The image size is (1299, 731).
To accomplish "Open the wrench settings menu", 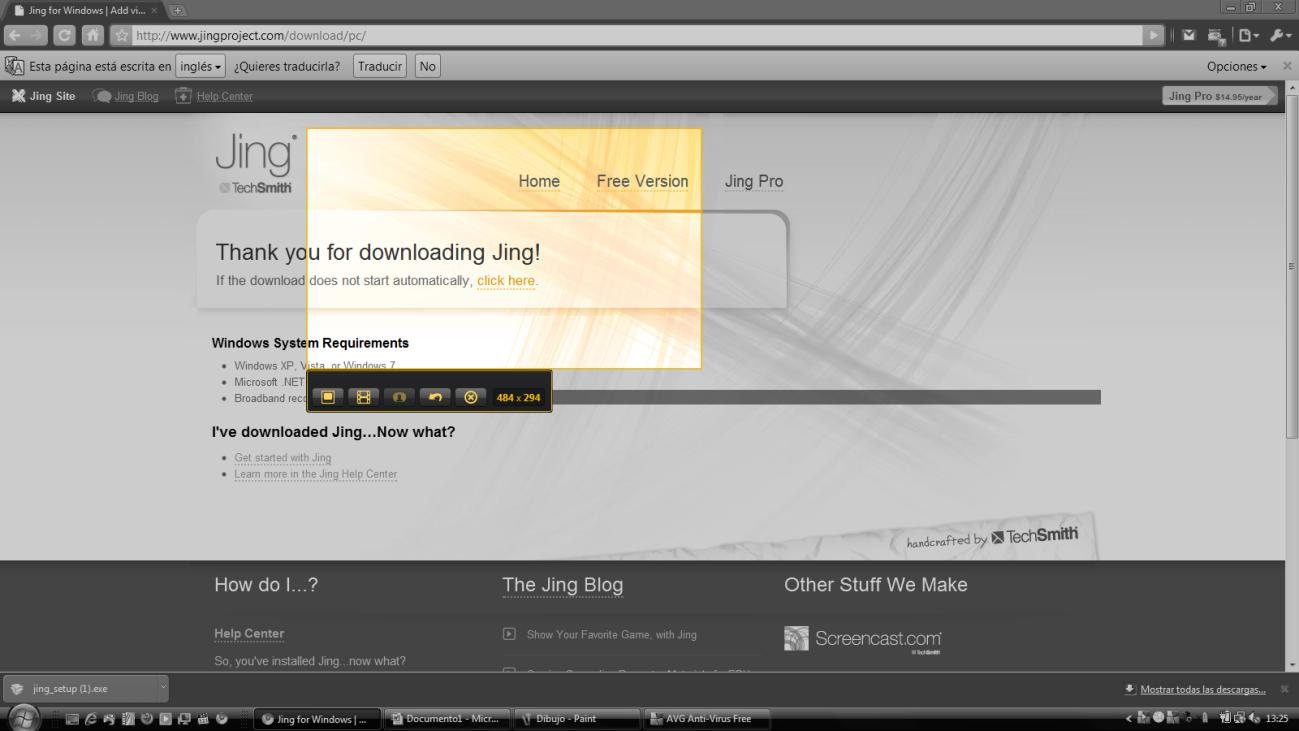I will (x=1282, y=36).
